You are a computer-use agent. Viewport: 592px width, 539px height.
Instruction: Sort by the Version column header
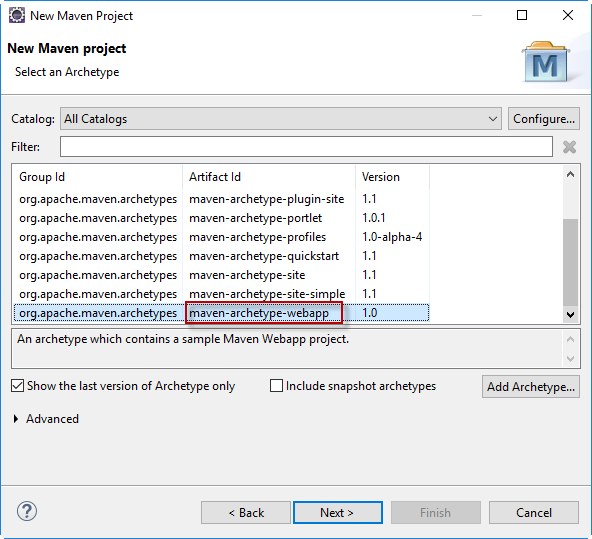click(392, 177)
